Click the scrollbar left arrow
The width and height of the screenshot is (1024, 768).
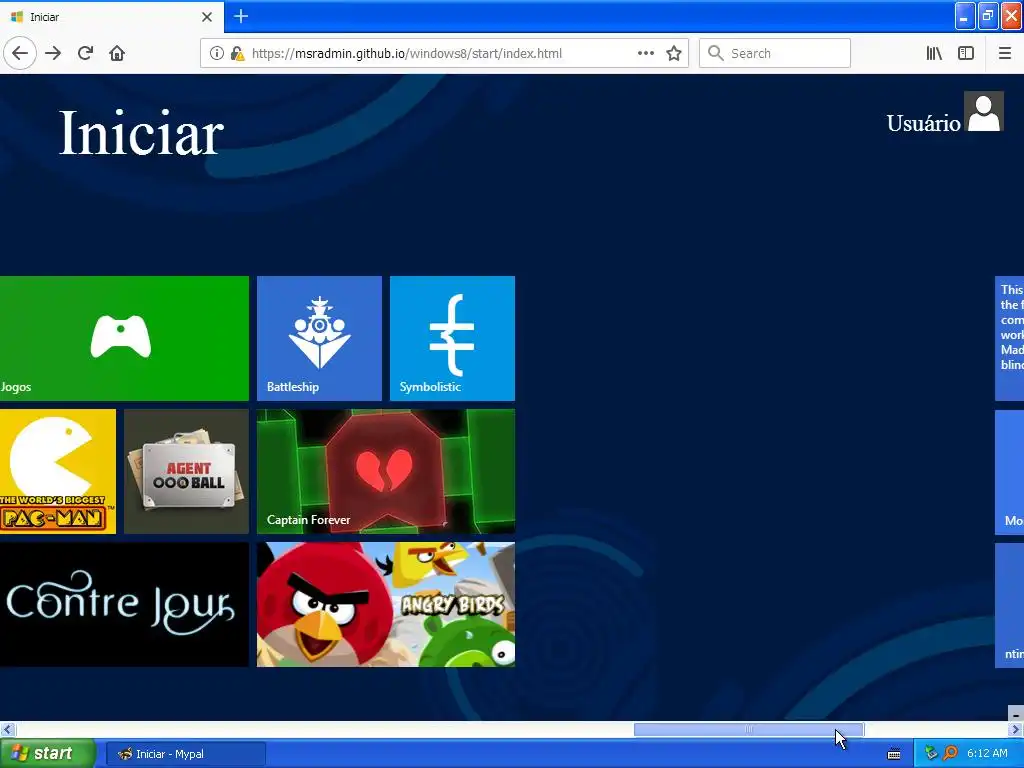(7, 729)
